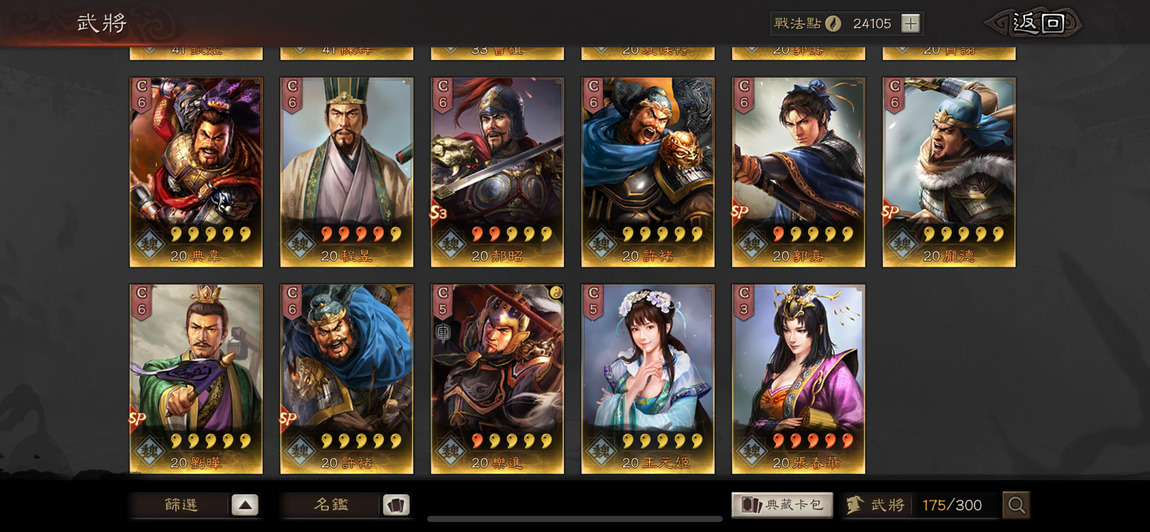Select the 程昱 general card
Image resolution: width=1150 pixels, height=532 pixels.
pos(346,172)
